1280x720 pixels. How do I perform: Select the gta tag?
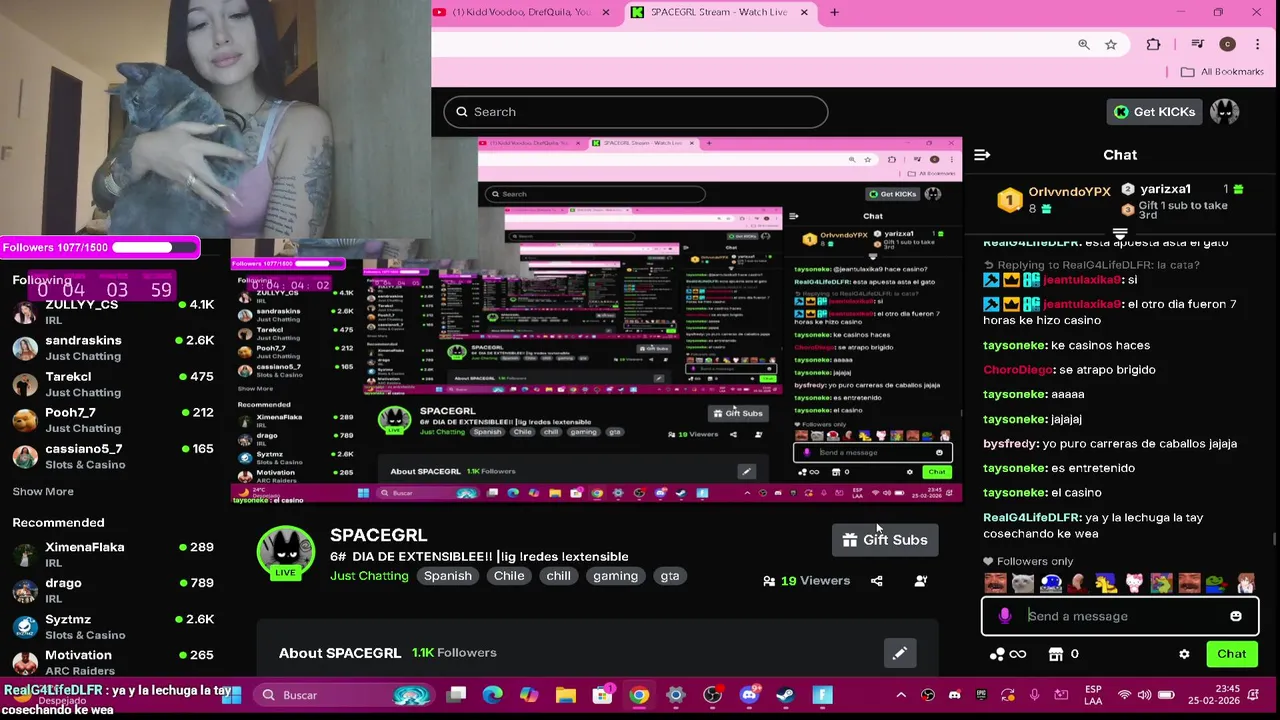[x=670, y=576]
